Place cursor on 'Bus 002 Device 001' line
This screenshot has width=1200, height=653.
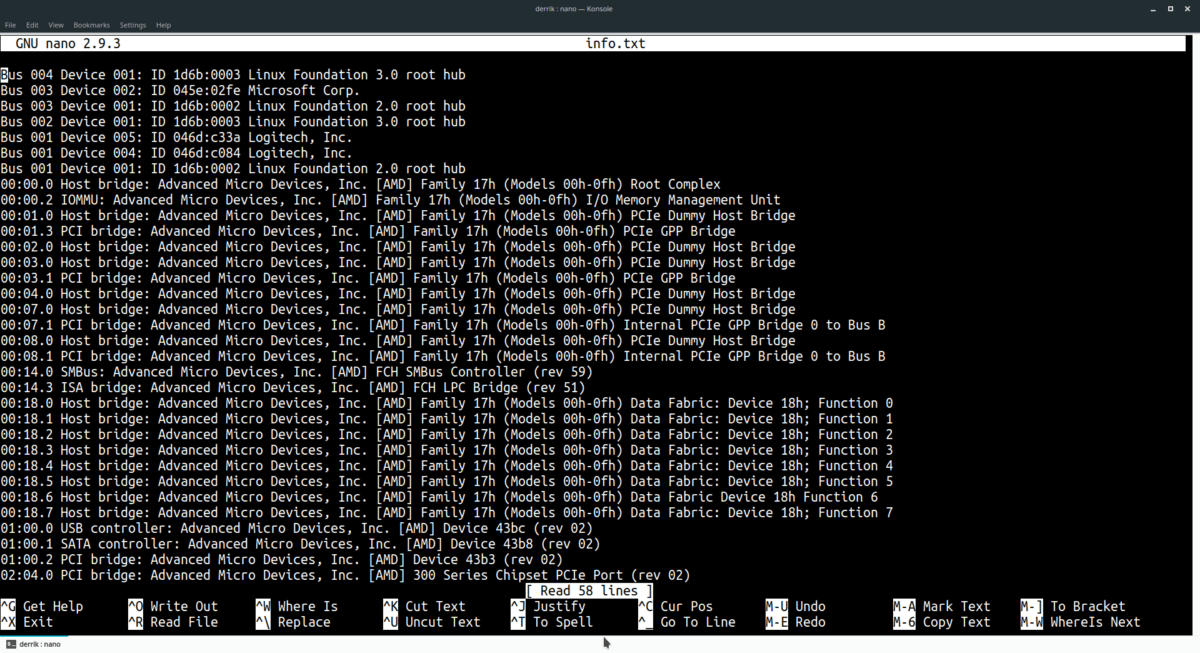(x=233, y=122)
